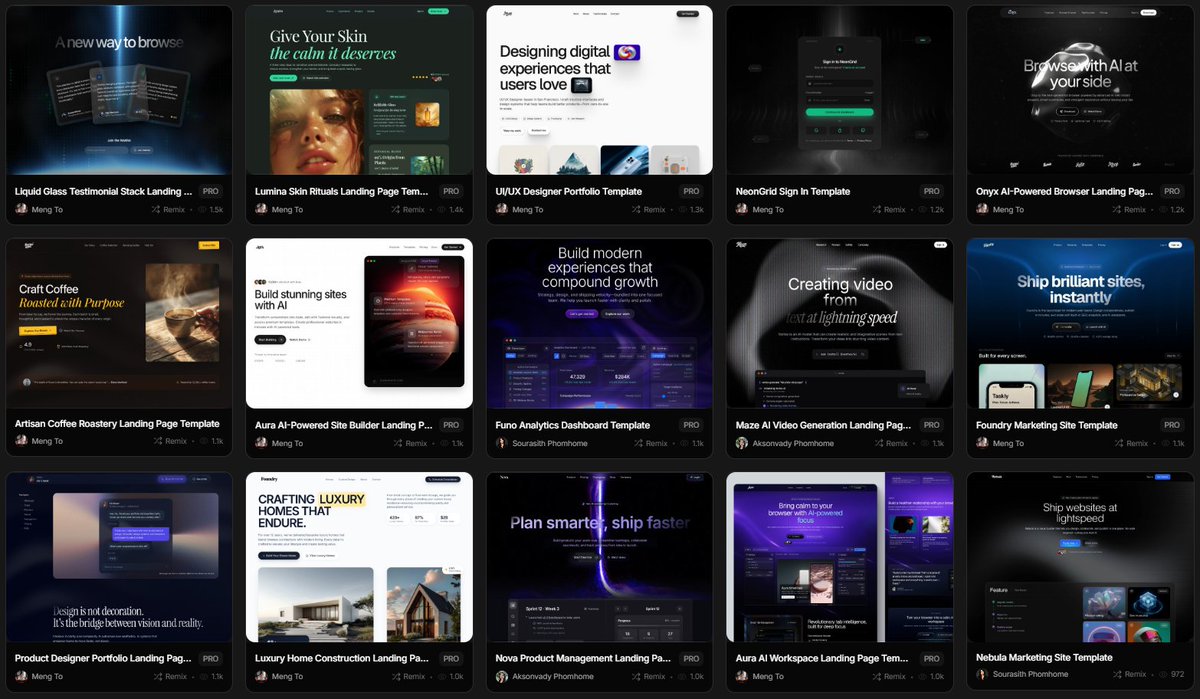This screenshot has width=1200, height=699.
Task: Remix the Foundry Marketing Site template
Action: 1130,443
